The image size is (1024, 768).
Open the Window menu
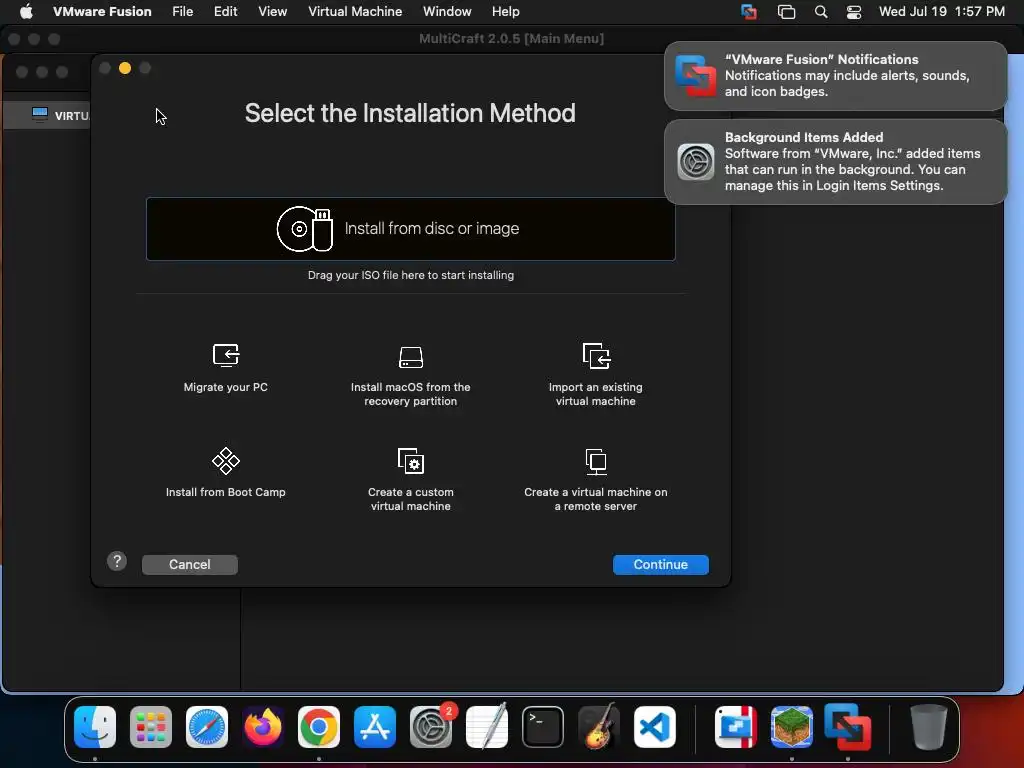[x=447, y=12]
